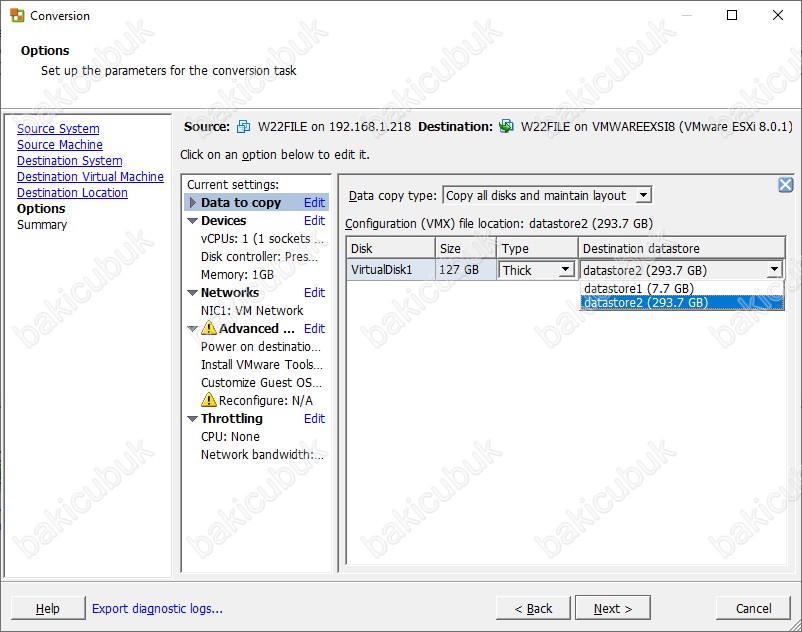Go to Source Machine step
The width and height of the screenshot is (802, 632).
tap(60, 145)
